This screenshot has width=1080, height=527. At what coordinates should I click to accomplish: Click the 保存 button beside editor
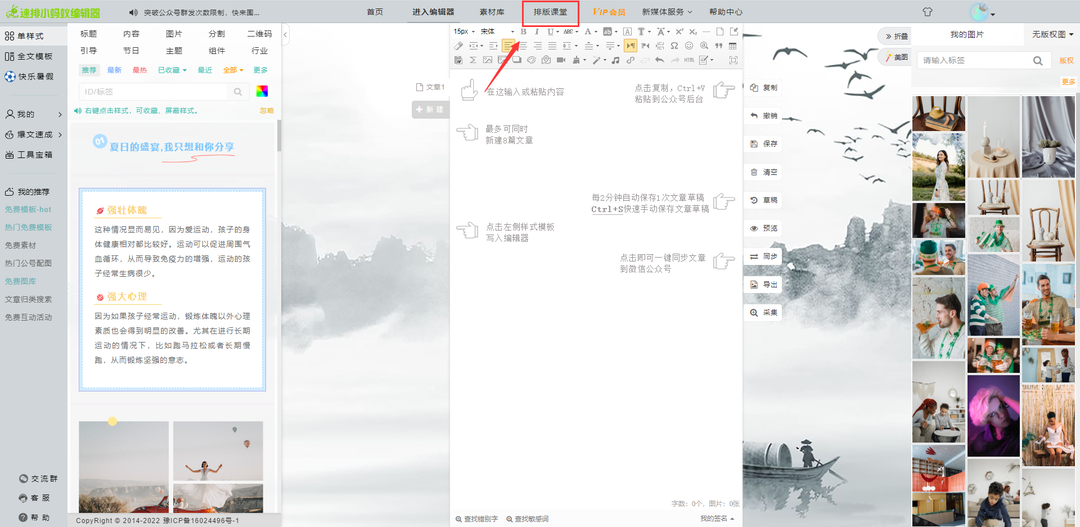763,144
